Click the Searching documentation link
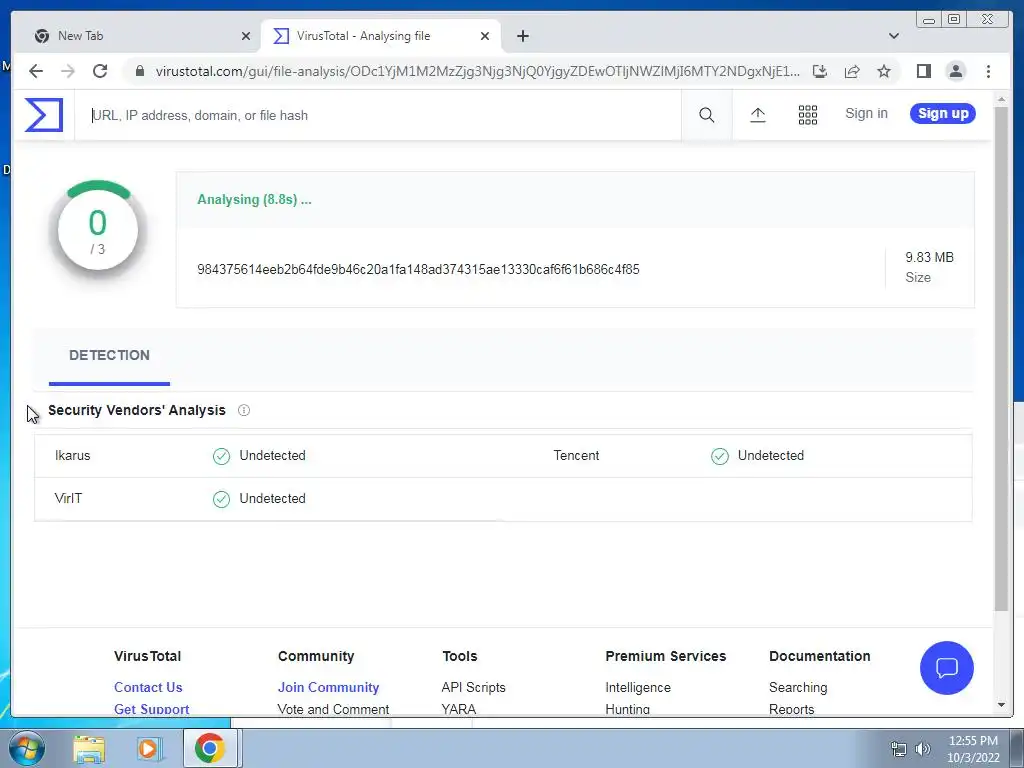The image size is (1024, 768). (x=798, y=688)
